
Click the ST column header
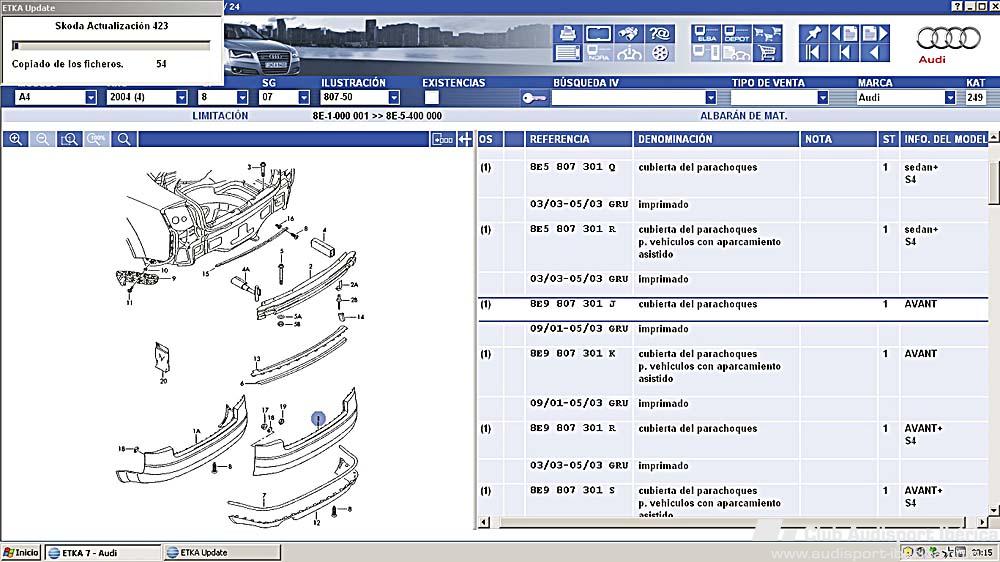888,139
